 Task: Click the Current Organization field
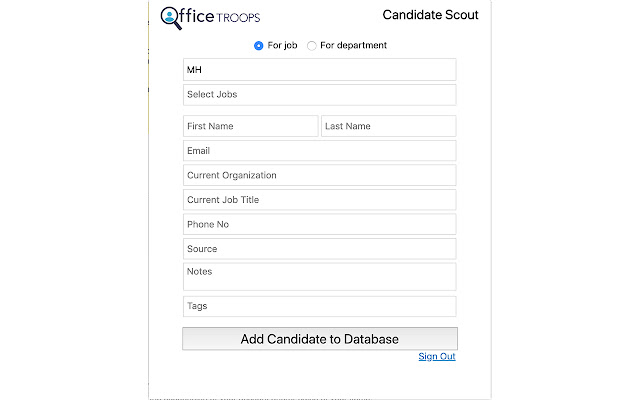(319, 175)
